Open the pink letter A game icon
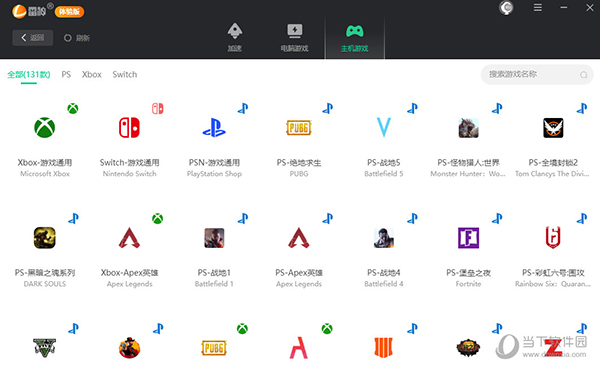Screen dimensions: 600x371 tap(299, 348)
